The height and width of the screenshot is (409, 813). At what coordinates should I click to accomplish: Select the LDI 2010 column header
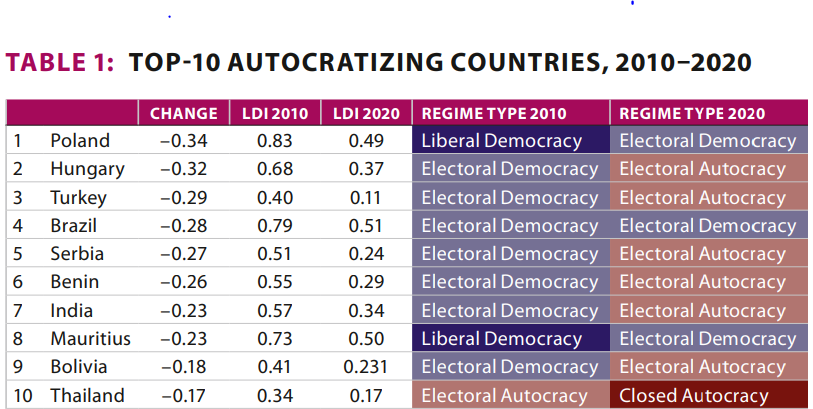click(274, 113)
